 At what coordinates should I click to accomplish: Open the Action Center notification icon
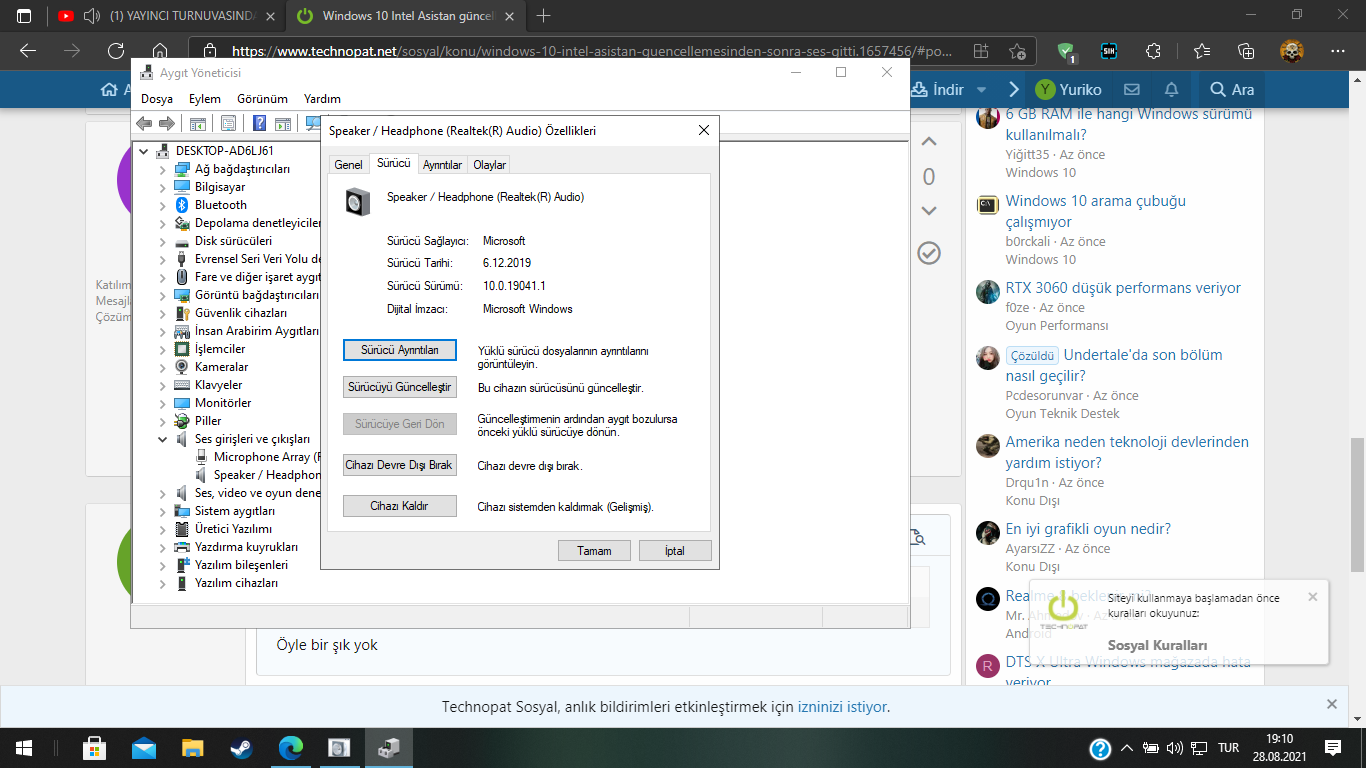click(x=1333, y=747)
